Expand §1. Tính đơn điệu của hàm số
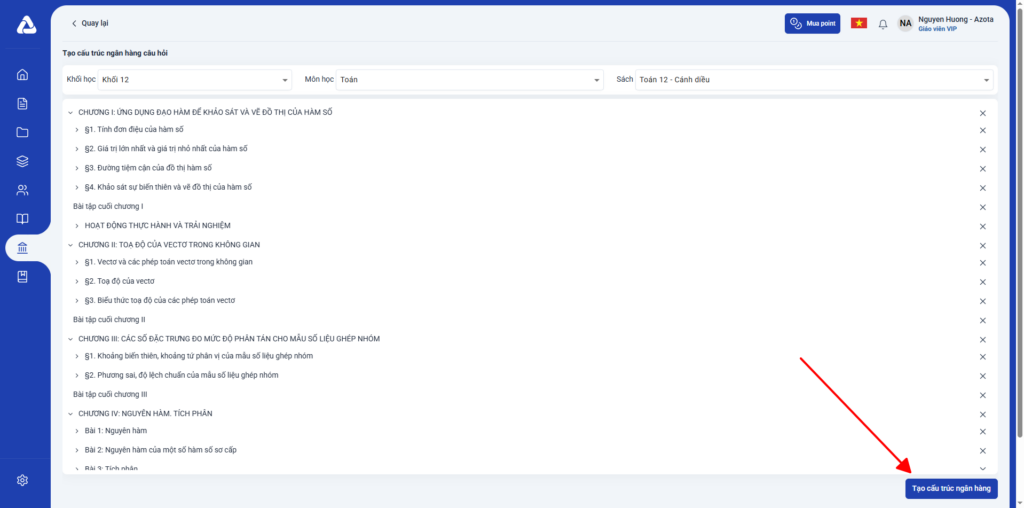The height and width of the screenshot is (508, 1024). 77,130
